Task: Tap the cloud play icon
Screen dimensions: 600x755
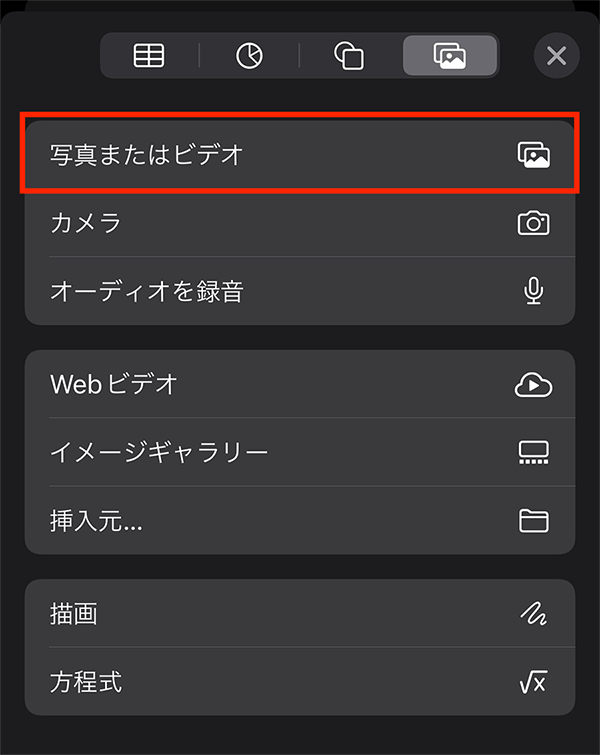Action: (x=534, y=384)
